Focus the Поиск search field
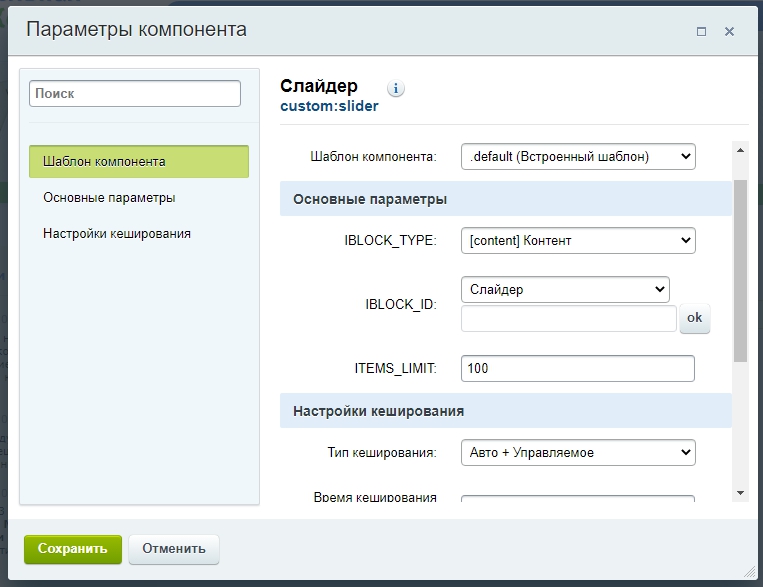 [135, 93]
